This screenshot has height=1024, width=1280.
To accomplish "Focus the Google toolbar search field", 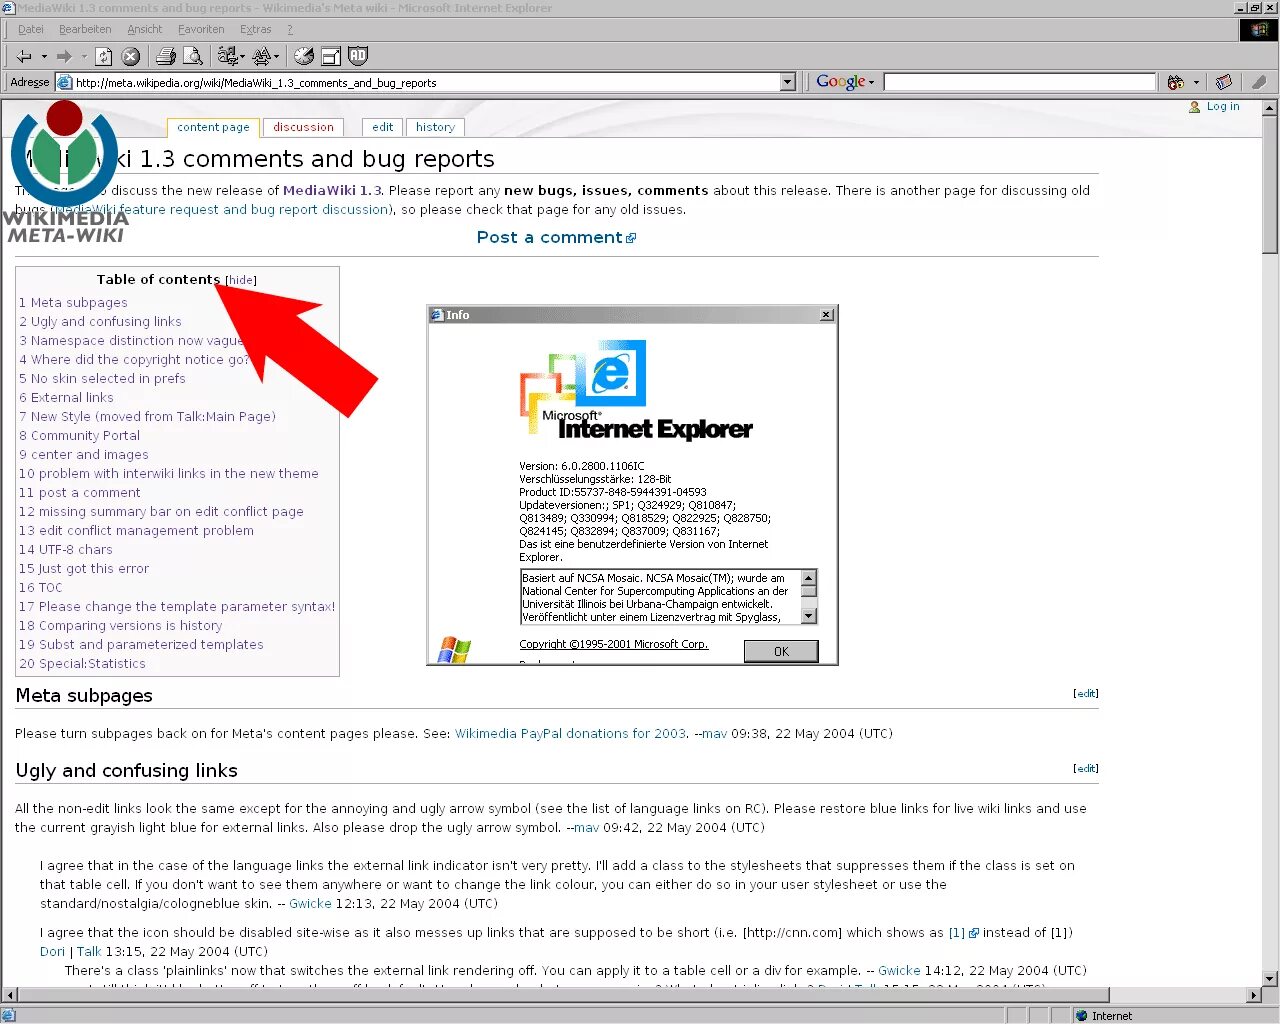I will pos(1019,82).
